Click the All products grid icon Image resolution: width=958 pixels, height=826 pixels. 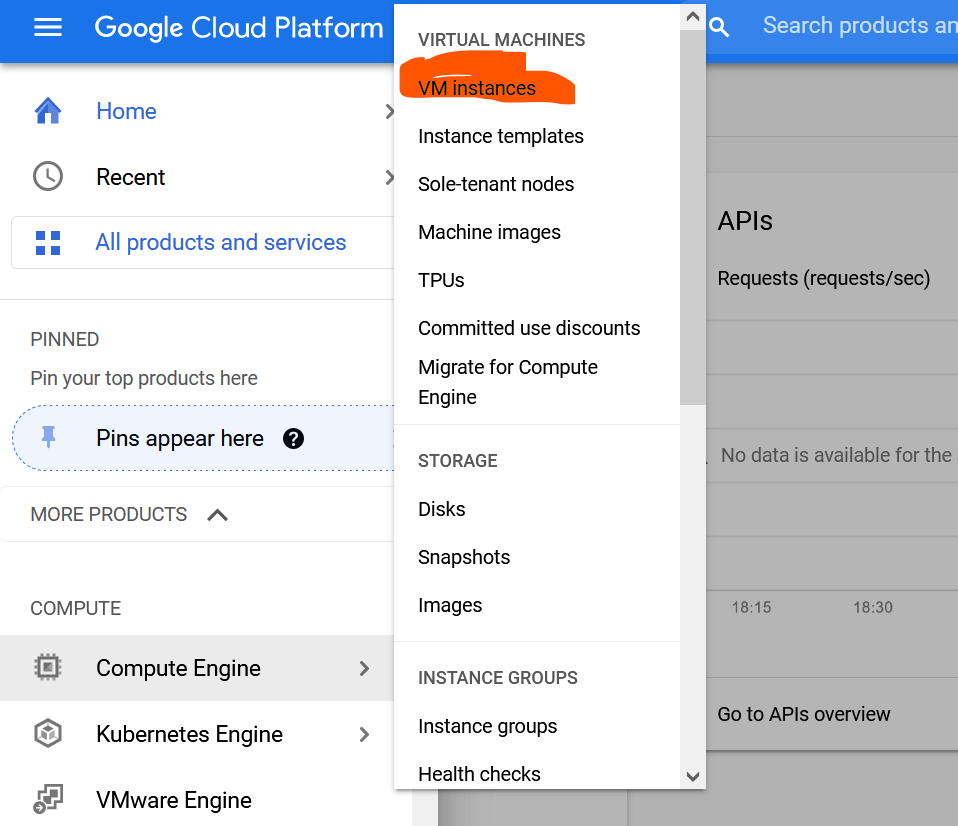[x=48, y=243]
